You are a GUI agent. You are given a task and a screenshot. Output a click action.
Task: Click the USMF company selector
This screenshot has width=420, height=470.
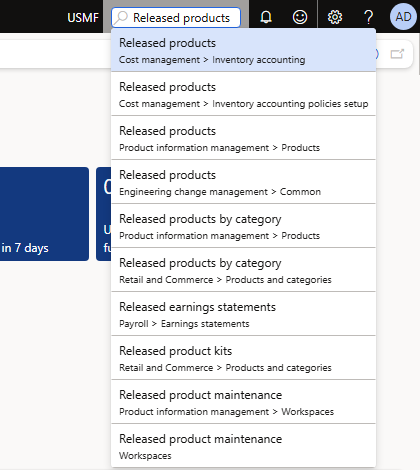pyautogui.click(x=83, y=17)
